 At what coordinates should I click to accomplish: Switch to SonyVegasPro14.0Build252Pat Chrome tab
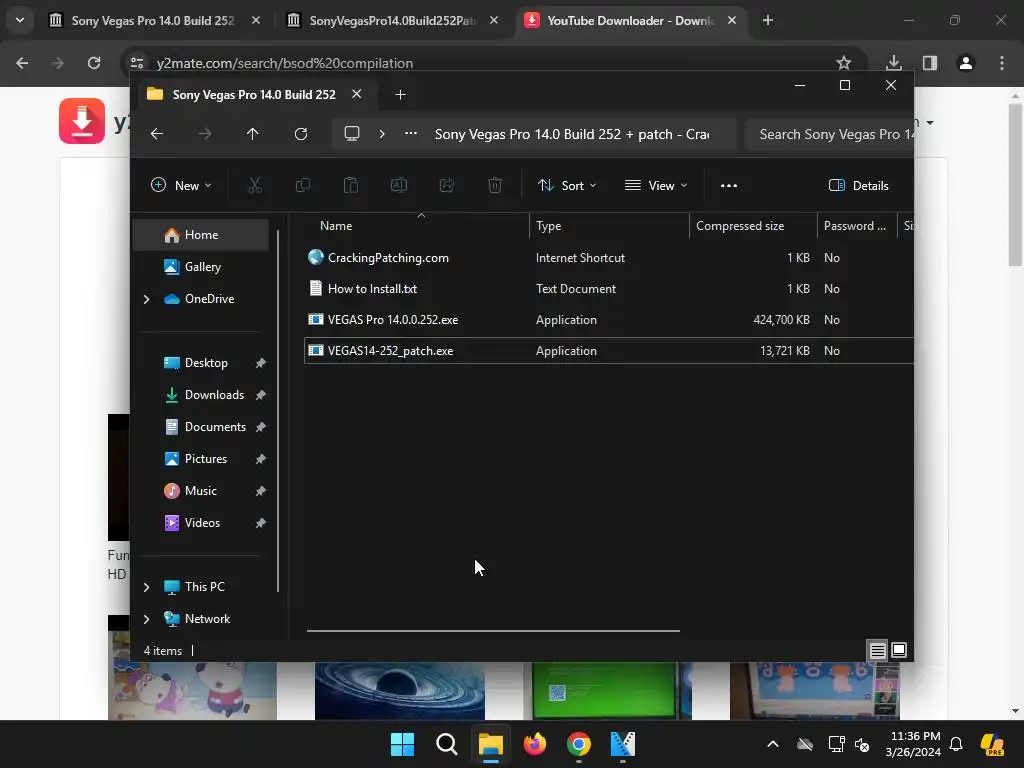391,20
